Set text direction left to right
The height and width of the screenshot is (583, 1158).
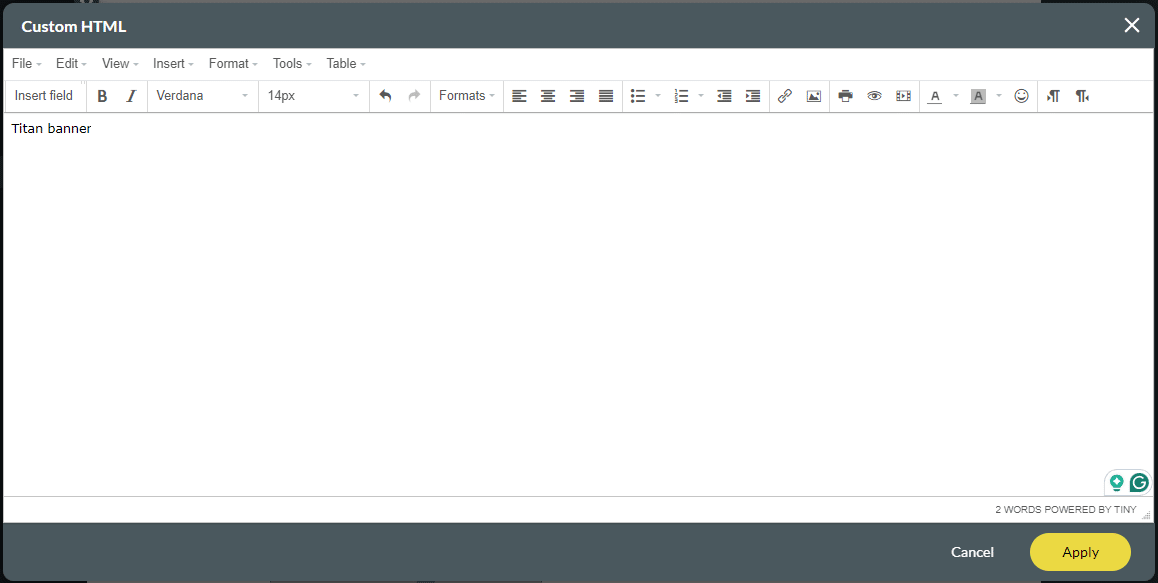1052,96
